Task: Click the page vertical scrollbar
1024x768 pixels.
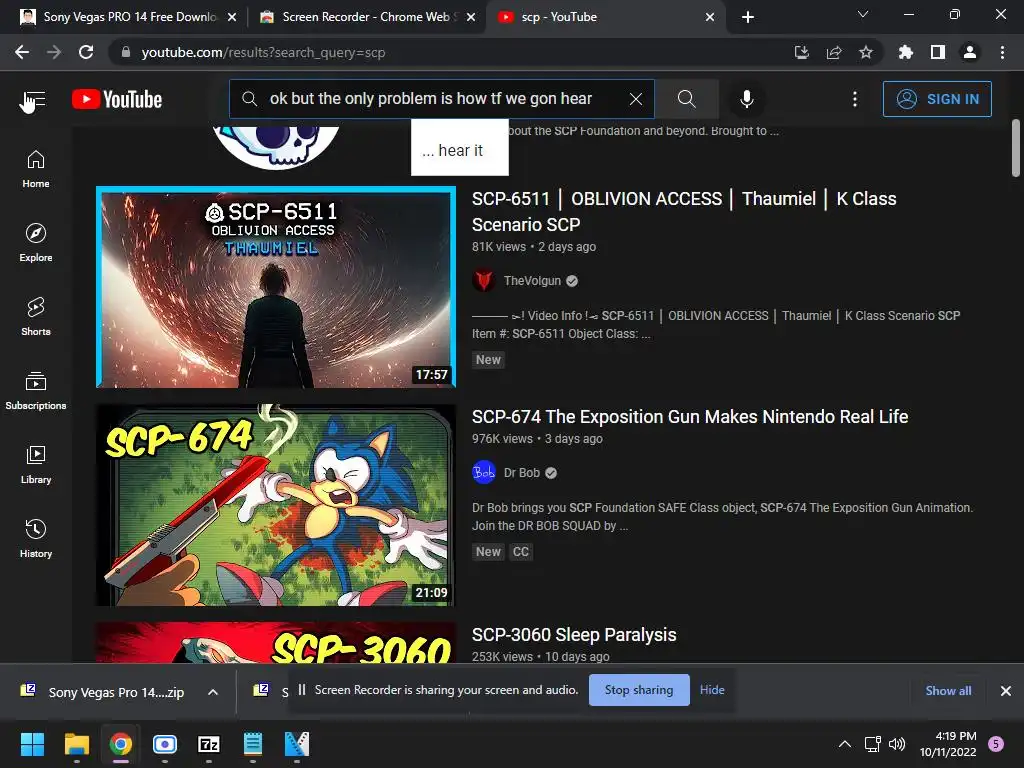Action: [1016, 148]
